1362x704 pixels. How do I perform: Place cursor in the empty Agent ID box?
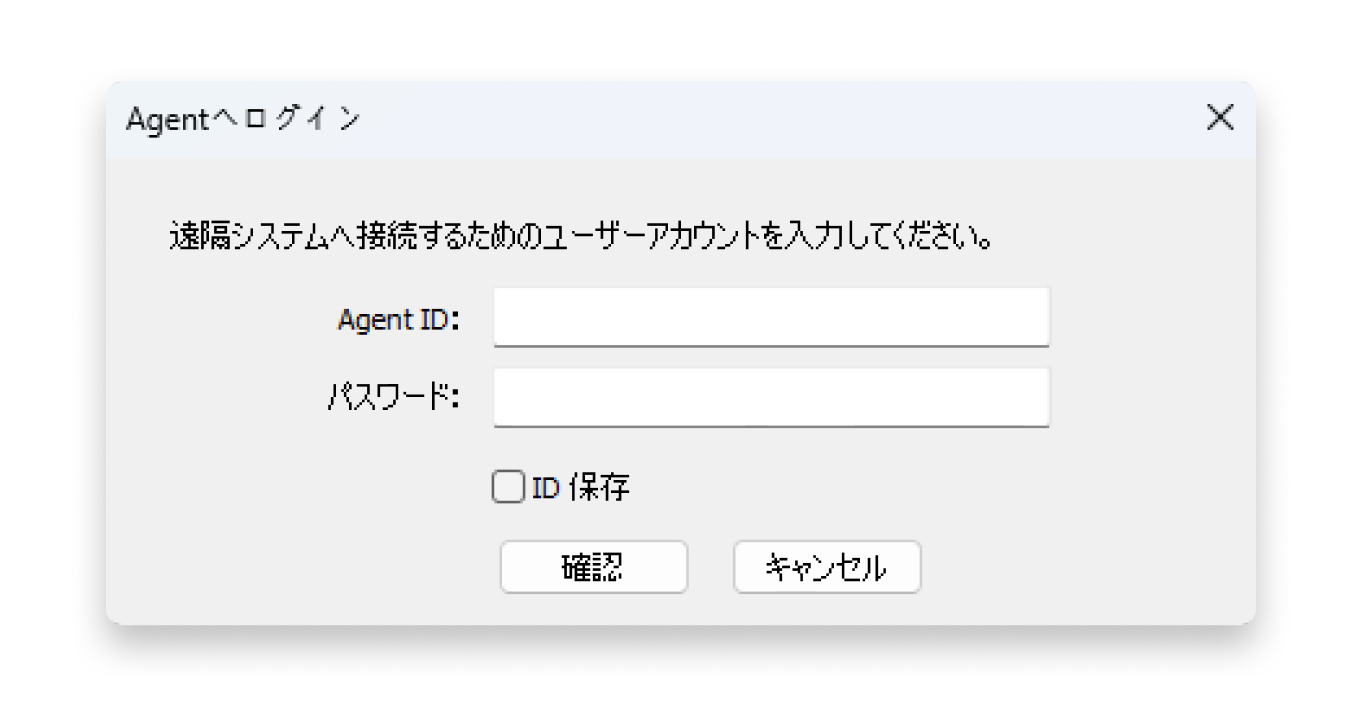[x=770, y=316]
